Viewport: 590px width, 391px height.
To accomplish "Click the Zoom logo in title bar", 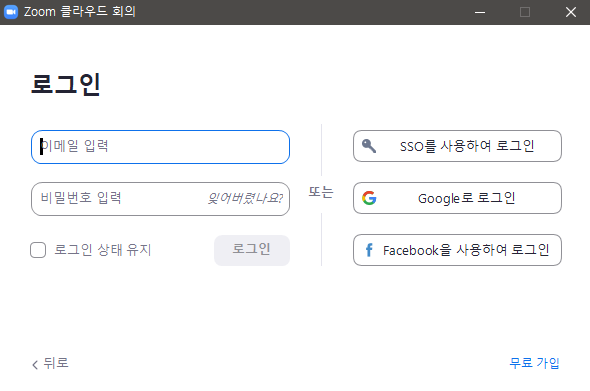I will [11, 12].
